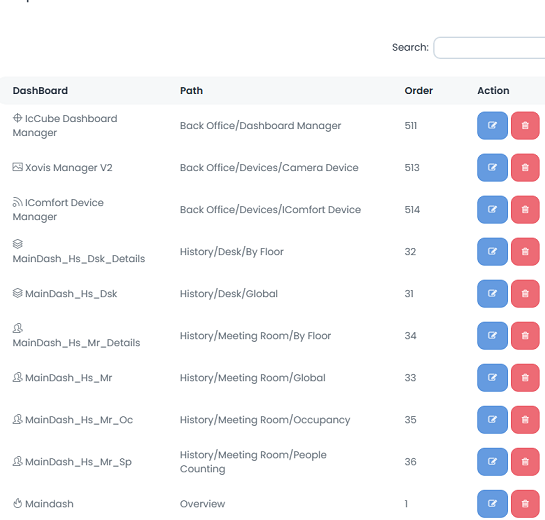Click the order value 513

(x=412, y=168)
